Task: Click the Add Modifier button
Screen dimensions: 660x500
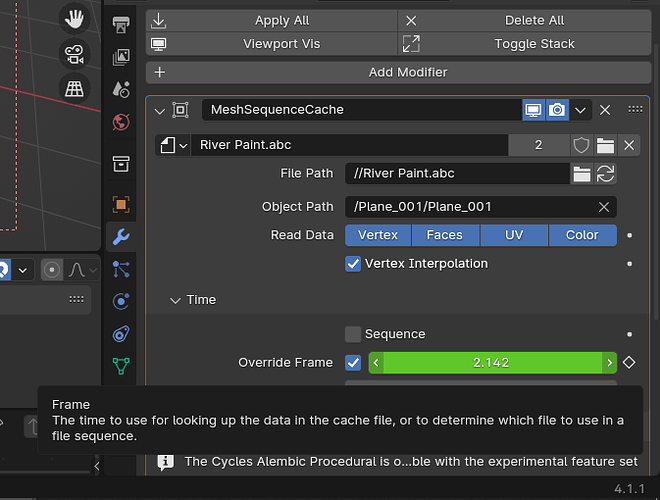Action: coord(398,72)
